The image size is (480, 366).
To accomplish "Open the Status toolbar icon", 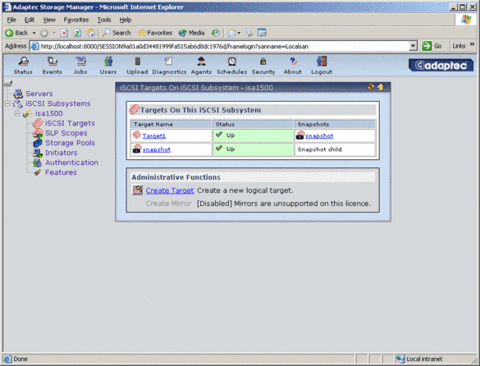I will point(23,62).
